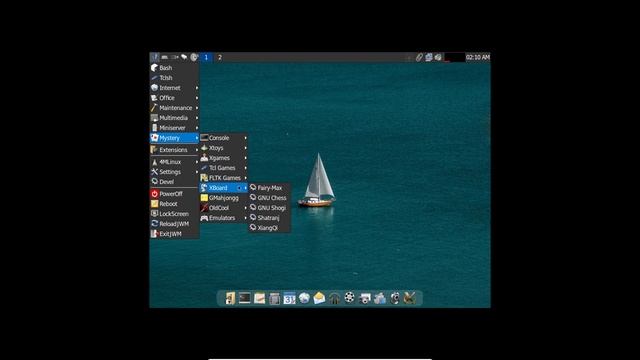The height and width of the screenshot is (360, 640).
Task: Click ReloadJWM in the menu
Action: coord(174,224)
